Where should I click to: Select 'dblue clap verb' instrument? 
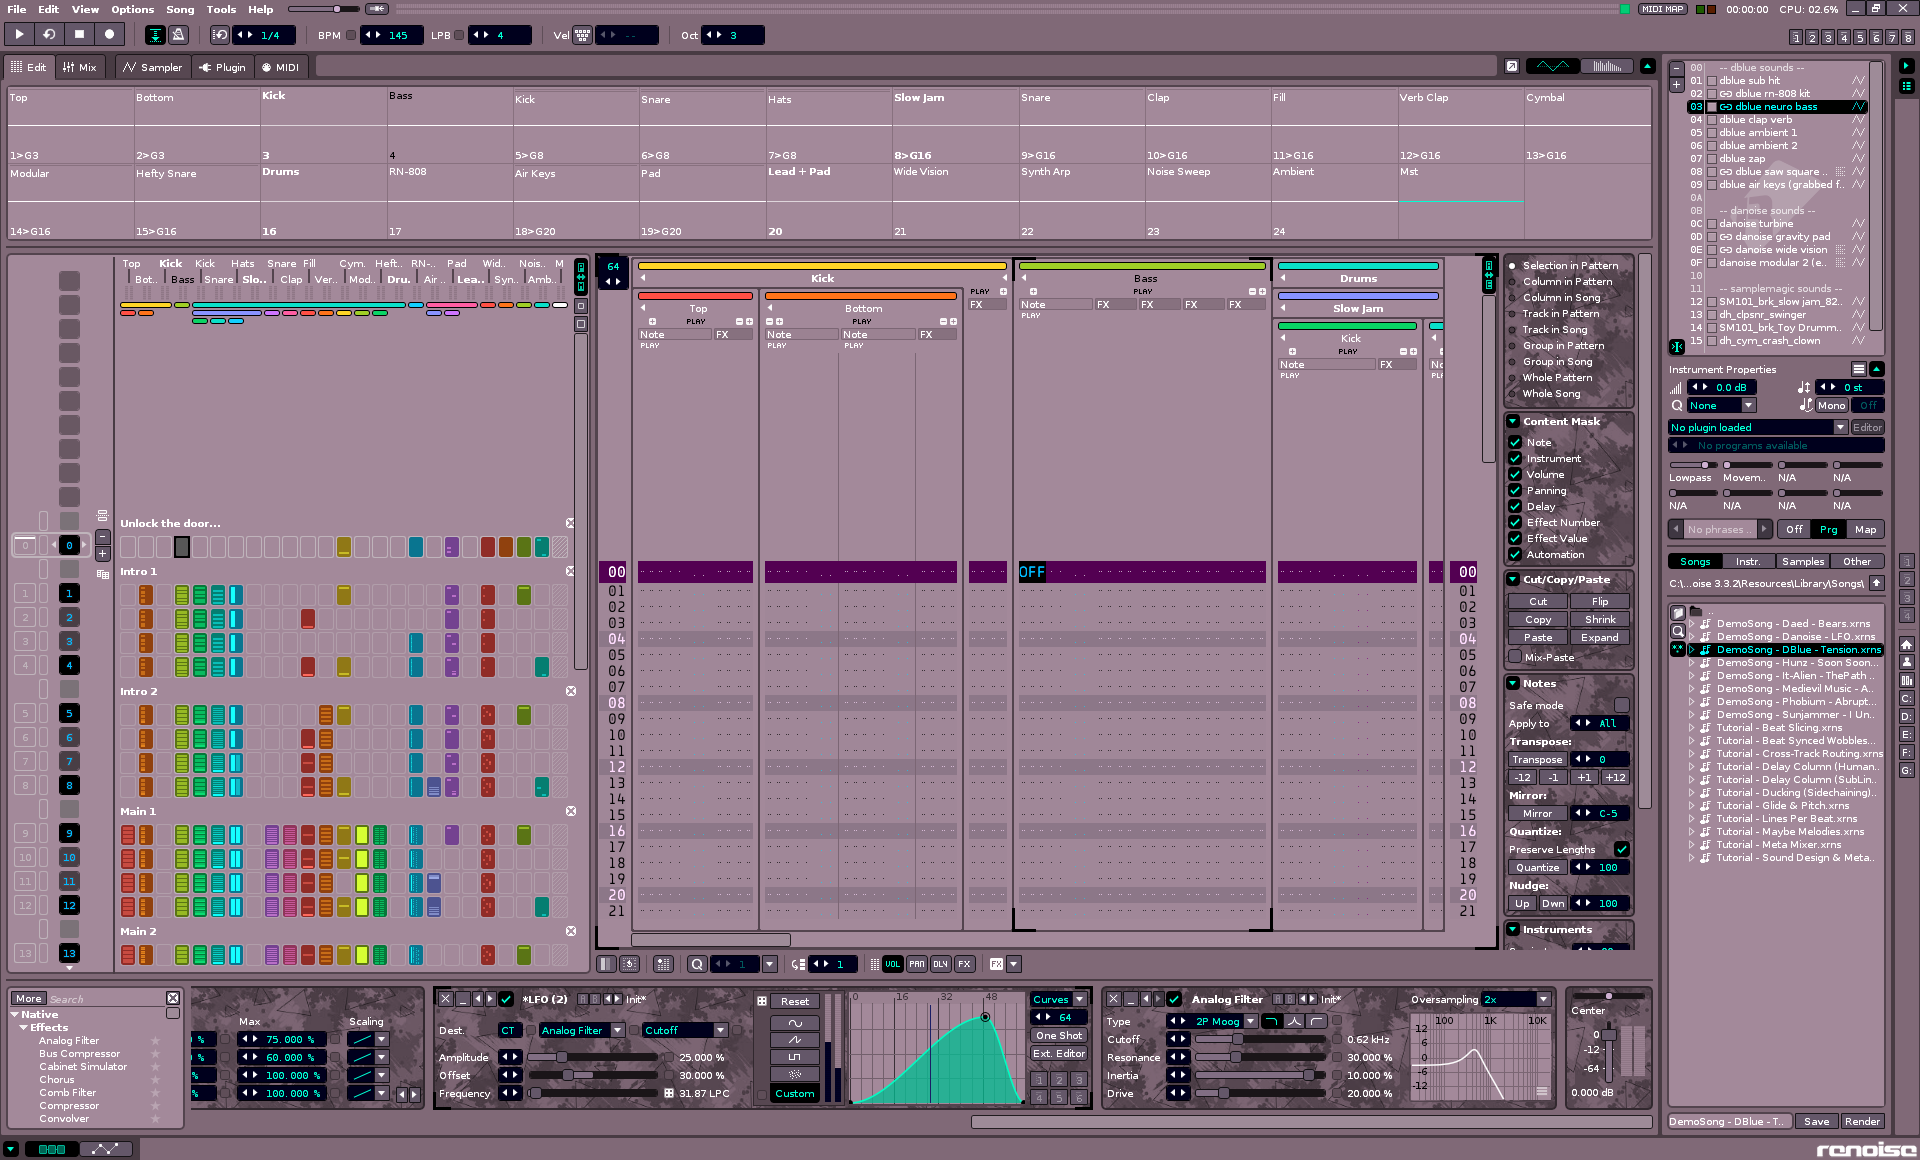[1755, 119]
